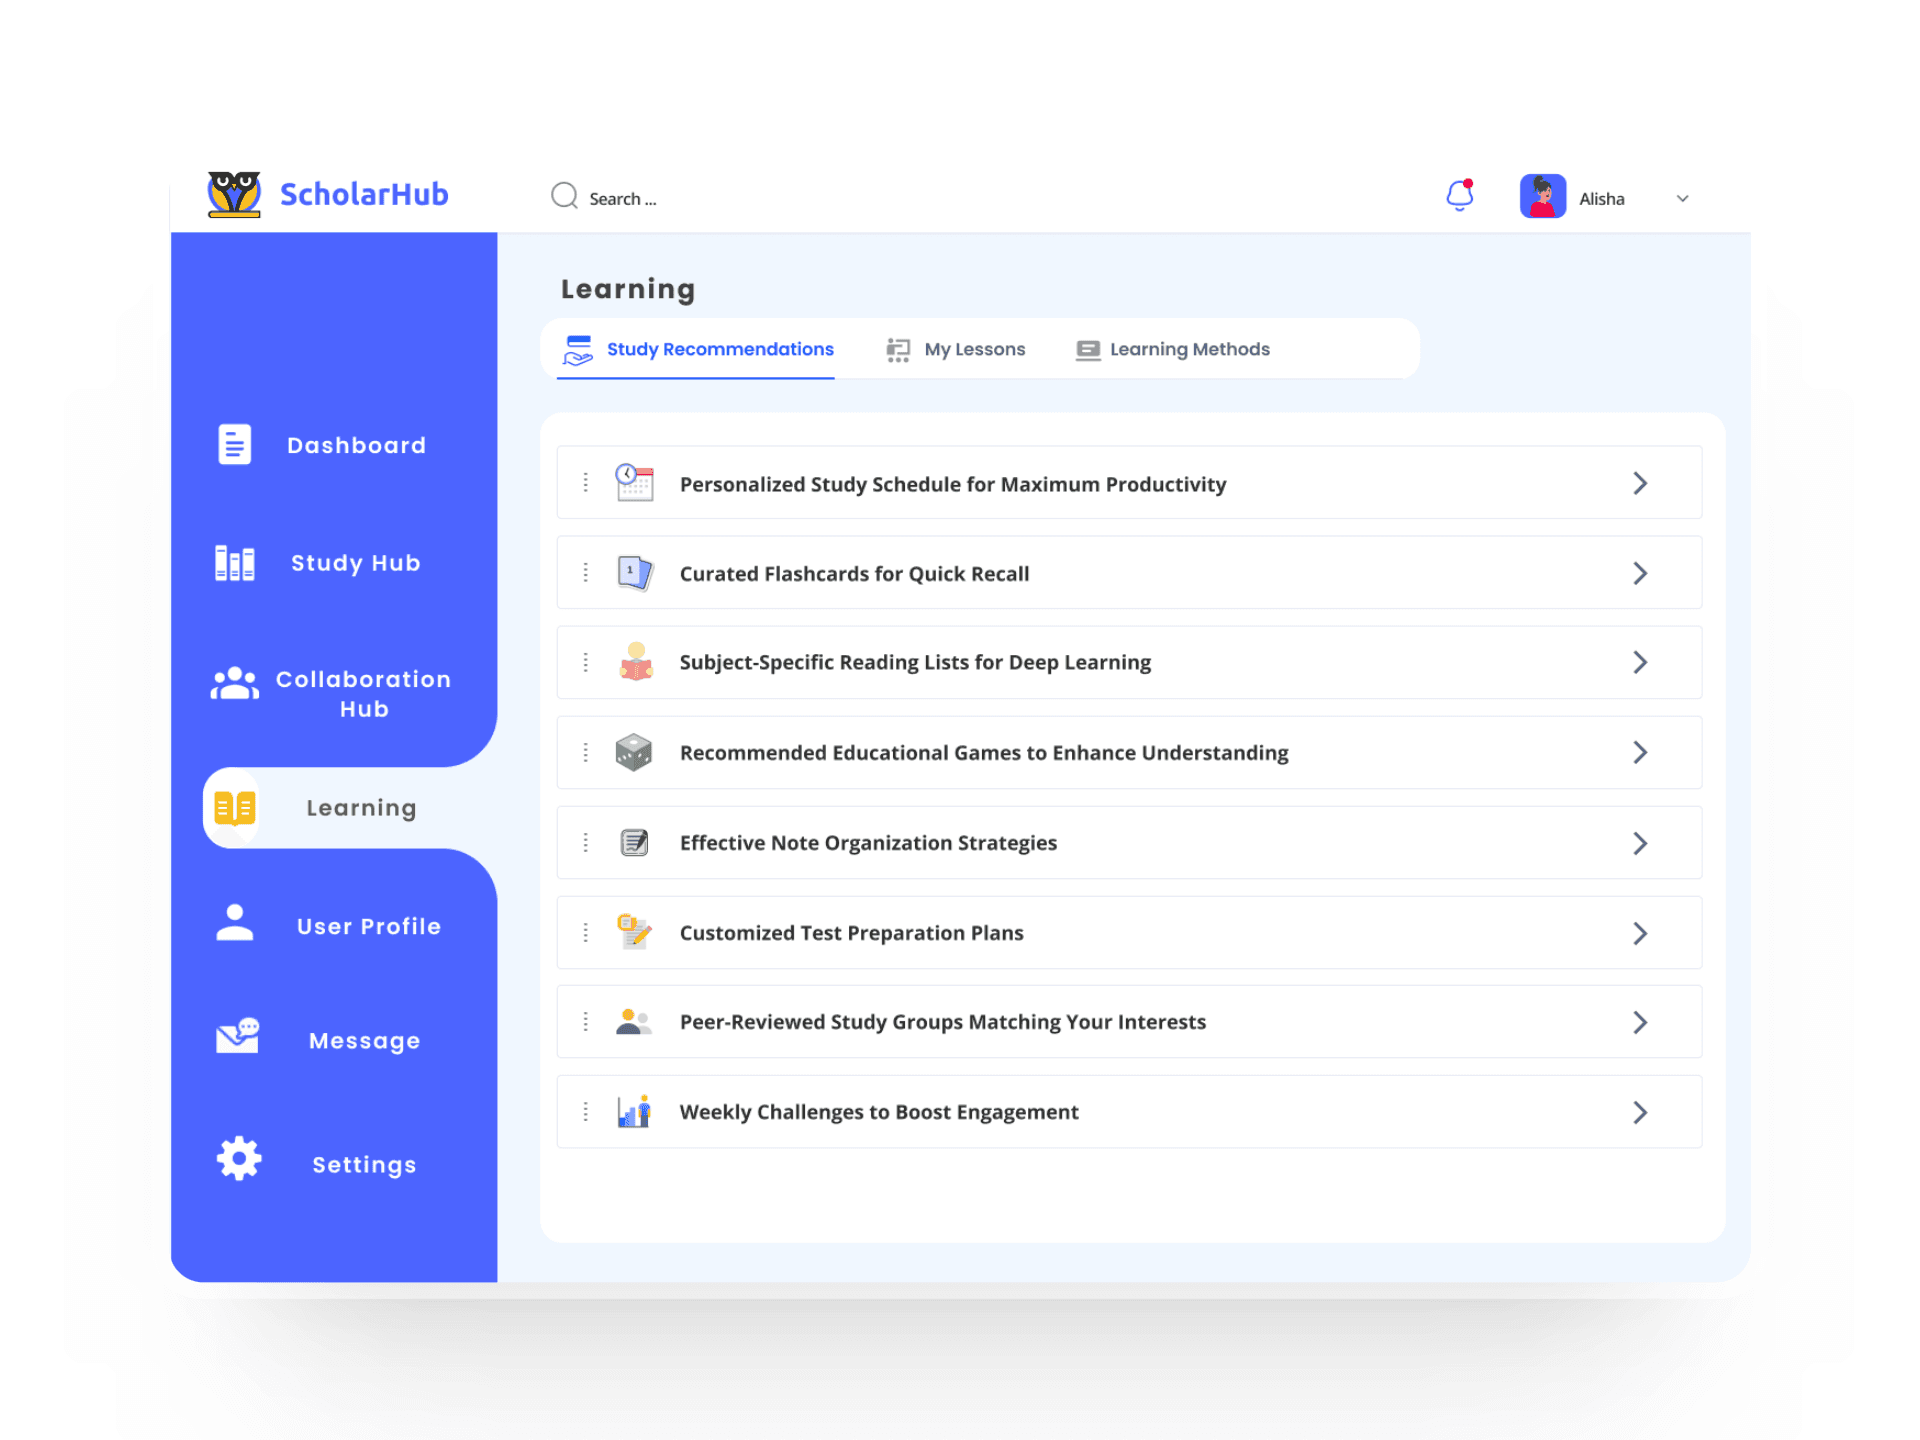Go to Study Hub in sidebar

coord(355,563)
